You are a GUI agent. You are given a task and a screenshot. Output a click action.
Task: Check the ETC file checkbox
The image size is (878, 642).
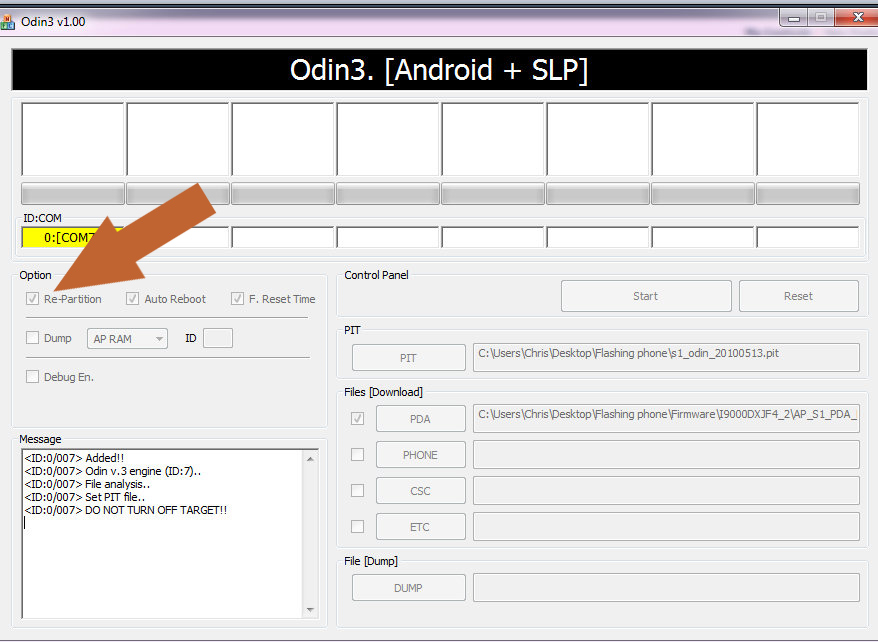(357, 526)
